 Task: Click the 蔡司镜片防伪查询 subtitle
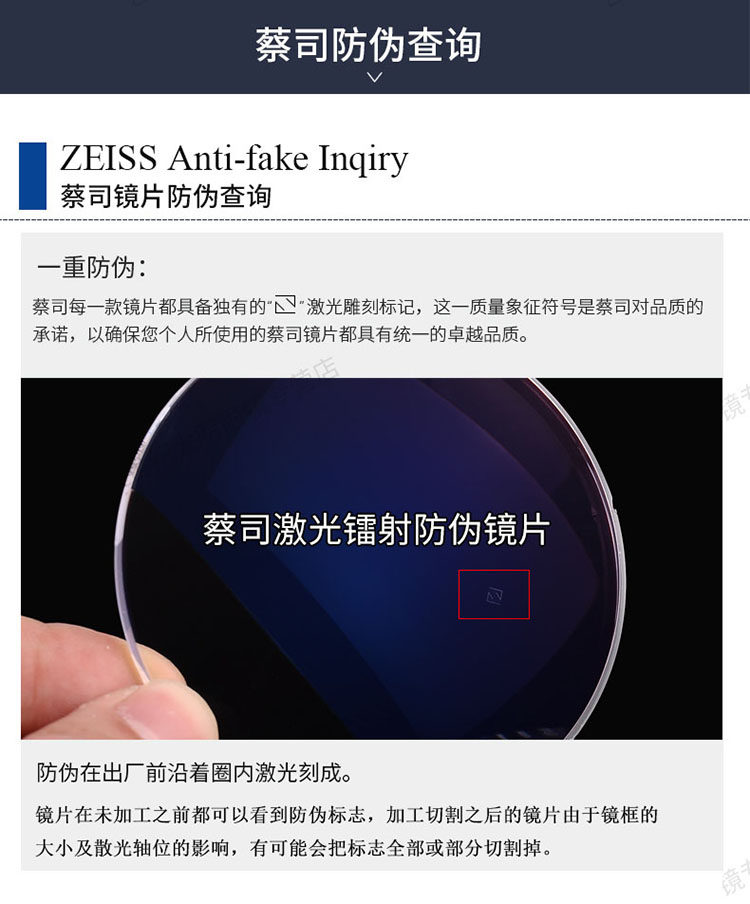coord(166,197)
